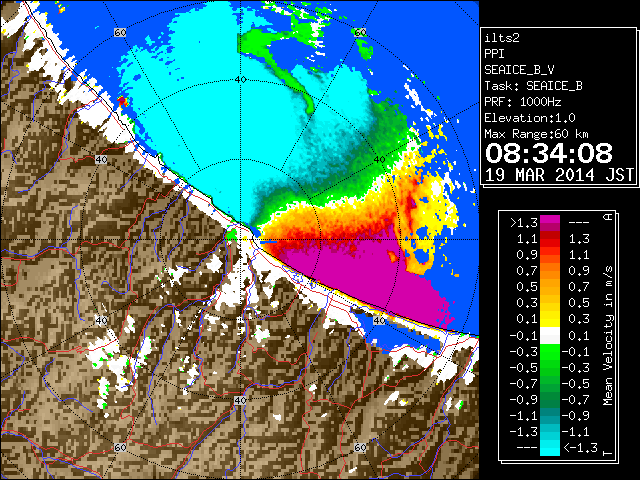The image size is (640, 480).
Task: Select the 19 MAR 2014 JST date
Action: click(x=559, y=175)
